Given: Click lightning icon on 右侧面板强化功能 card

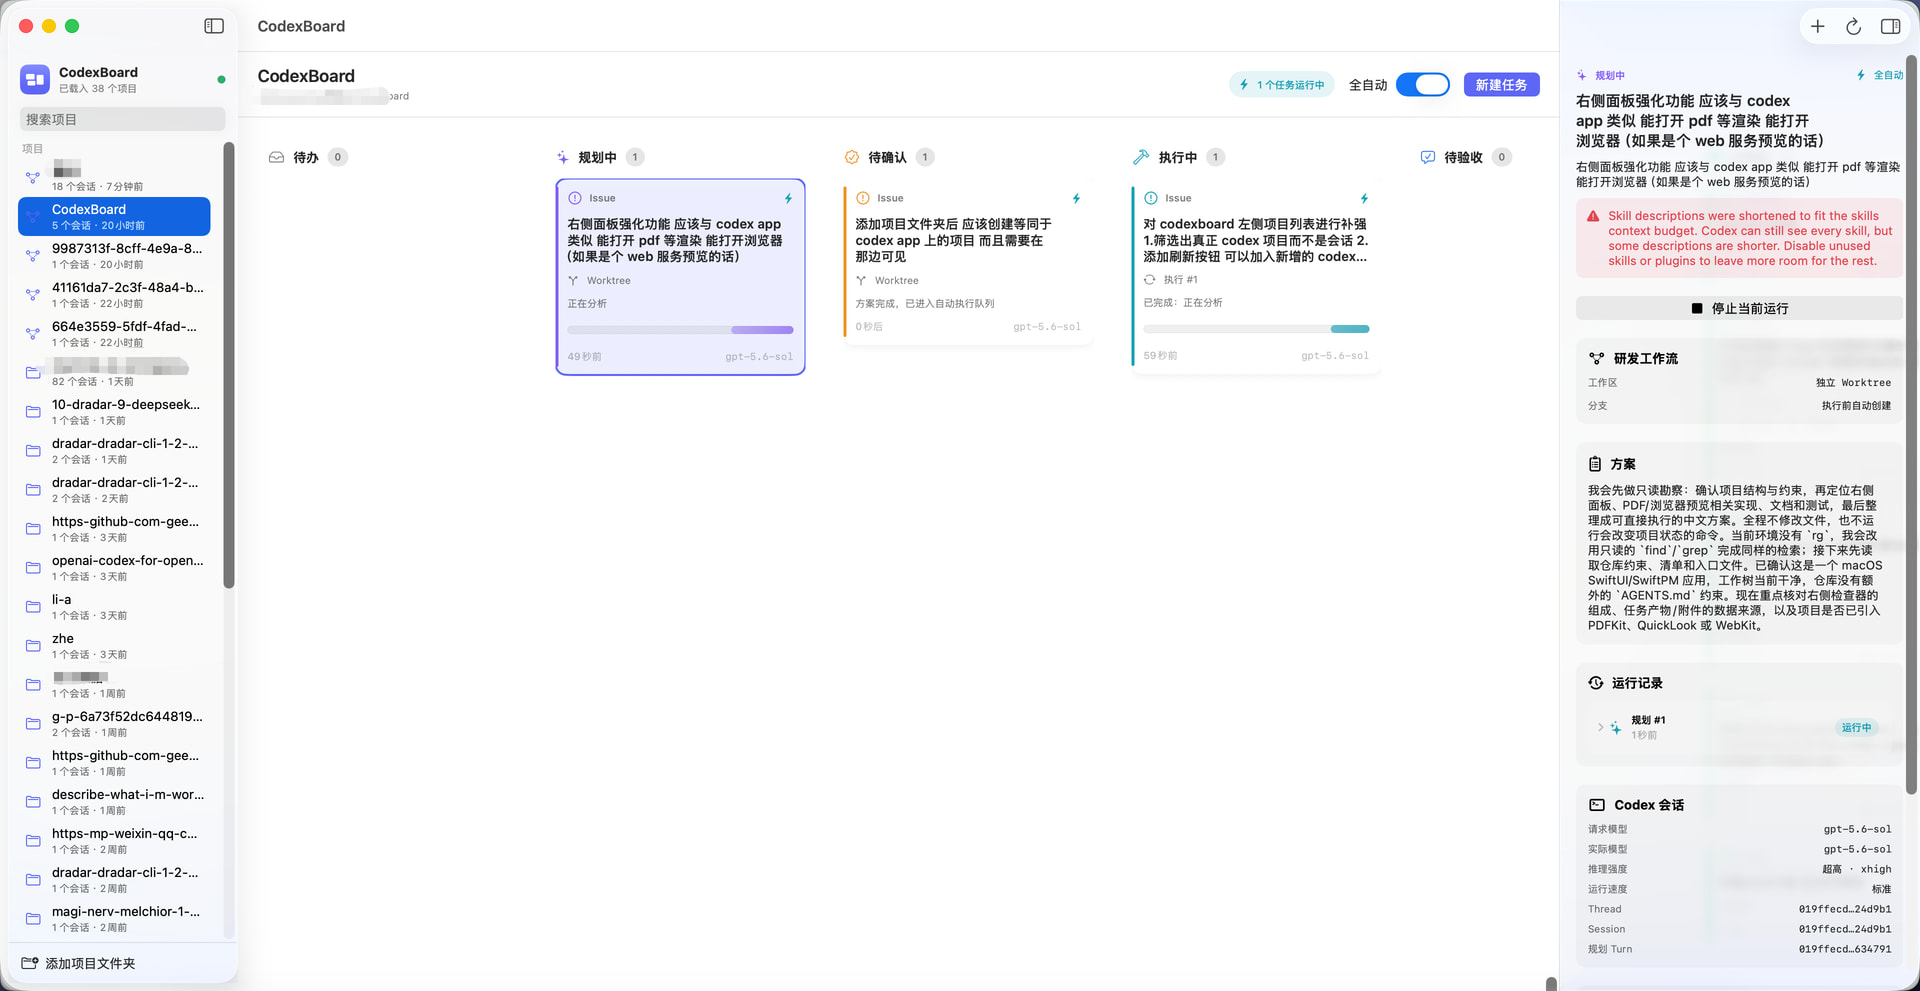Looking at the screenshot, I should [788, 198].
